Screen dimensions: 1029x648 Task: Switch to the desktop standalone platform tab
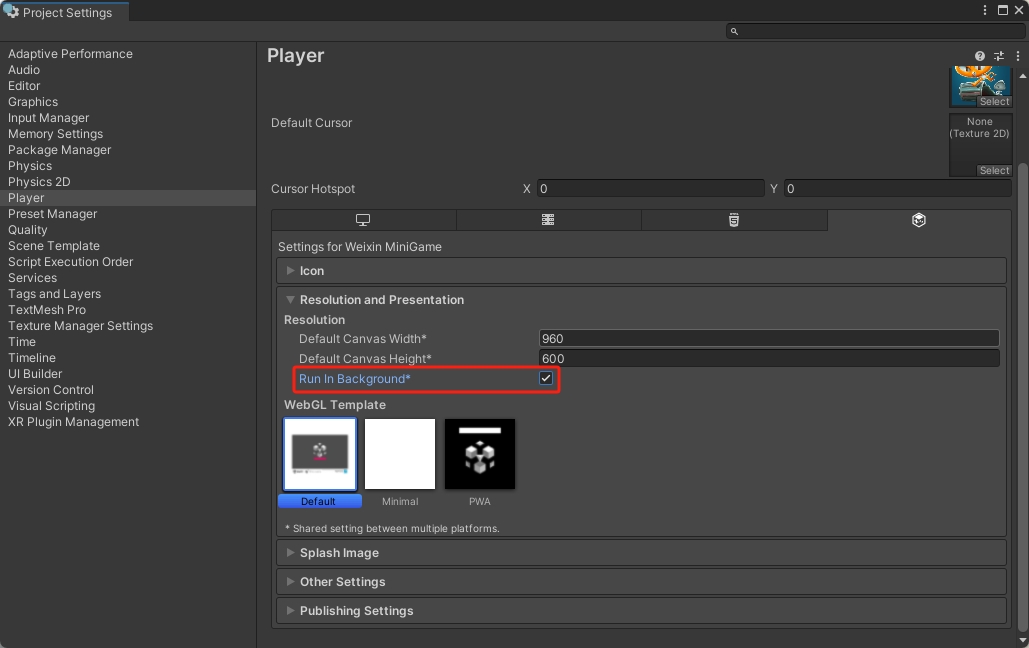pos(363,220)
